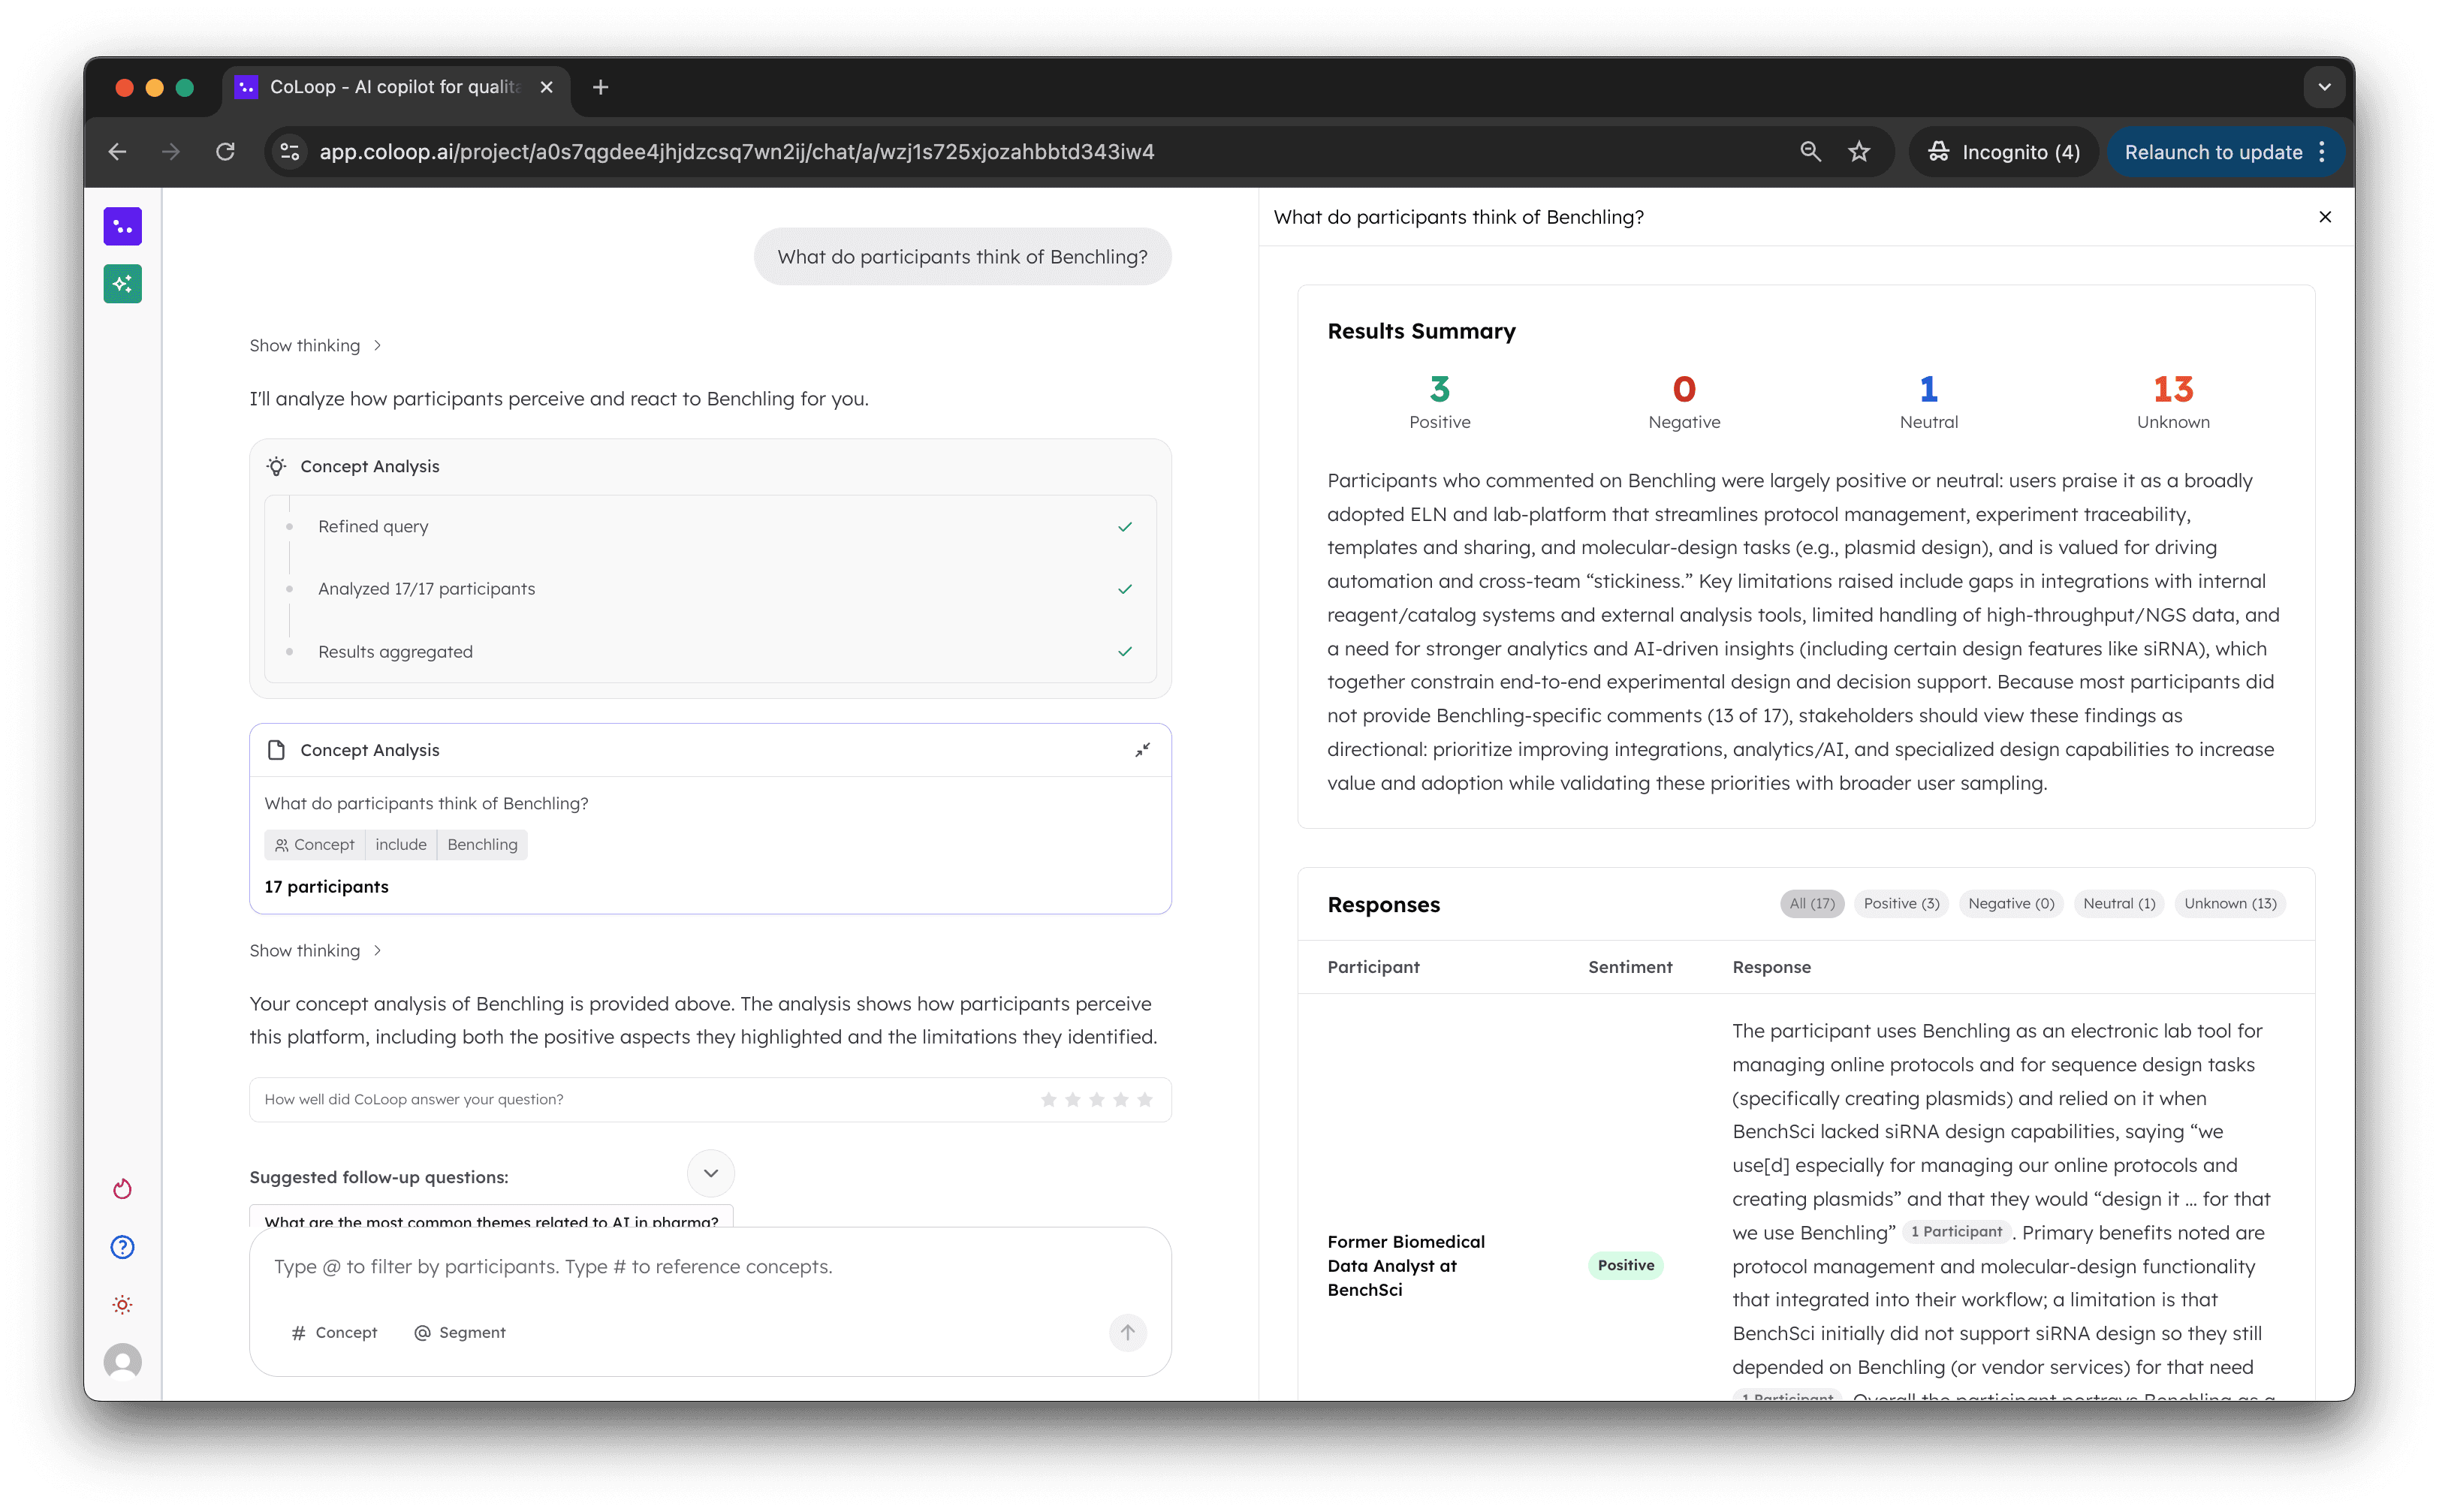Bookmark the page with the star icon
This screenshot has height=1512, width=2439.
click(1859, 152)
